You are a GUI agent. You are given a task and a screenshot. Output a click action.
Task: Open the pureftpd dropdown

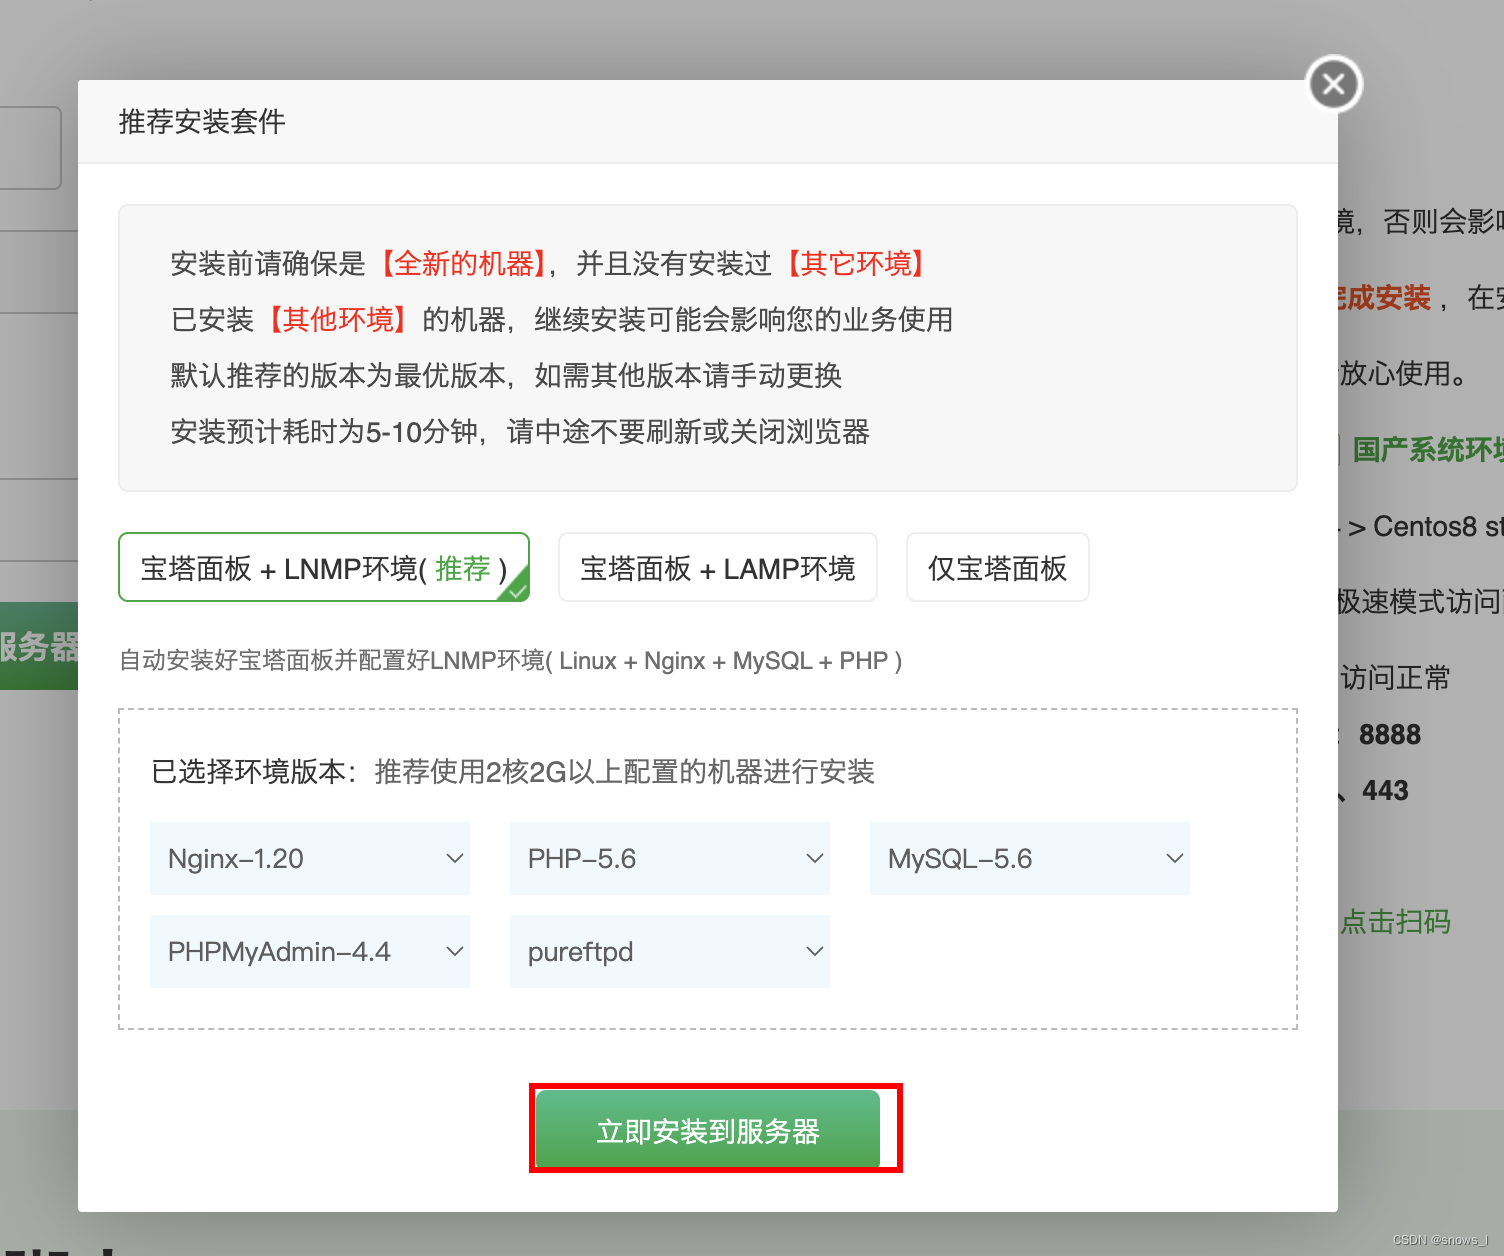pos(670,951)
